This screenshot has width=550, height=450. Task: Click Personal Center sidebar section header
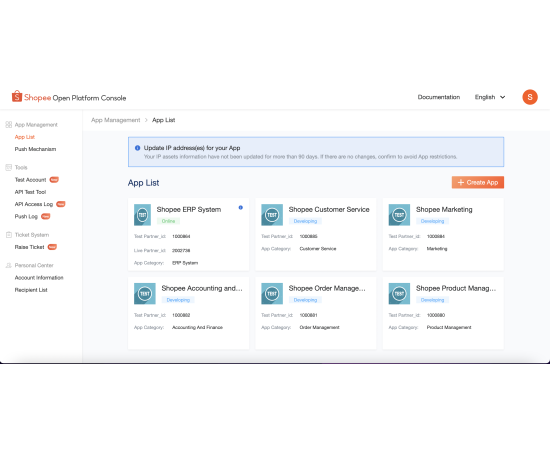[34, 265]
